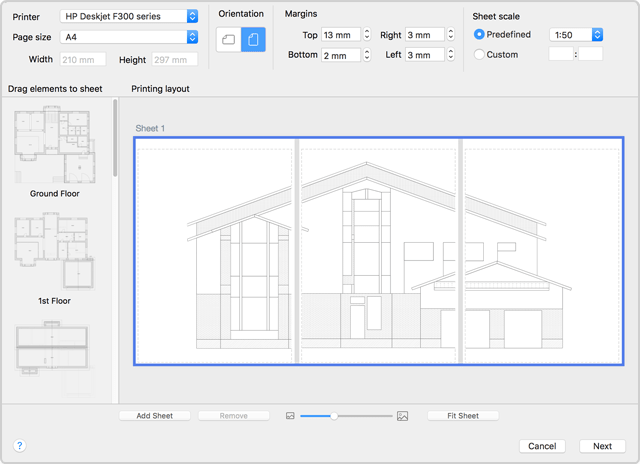Open the Printer dropdown
Image resolution: width=640 pixels, height=464 pixels.
pos(128,16)
